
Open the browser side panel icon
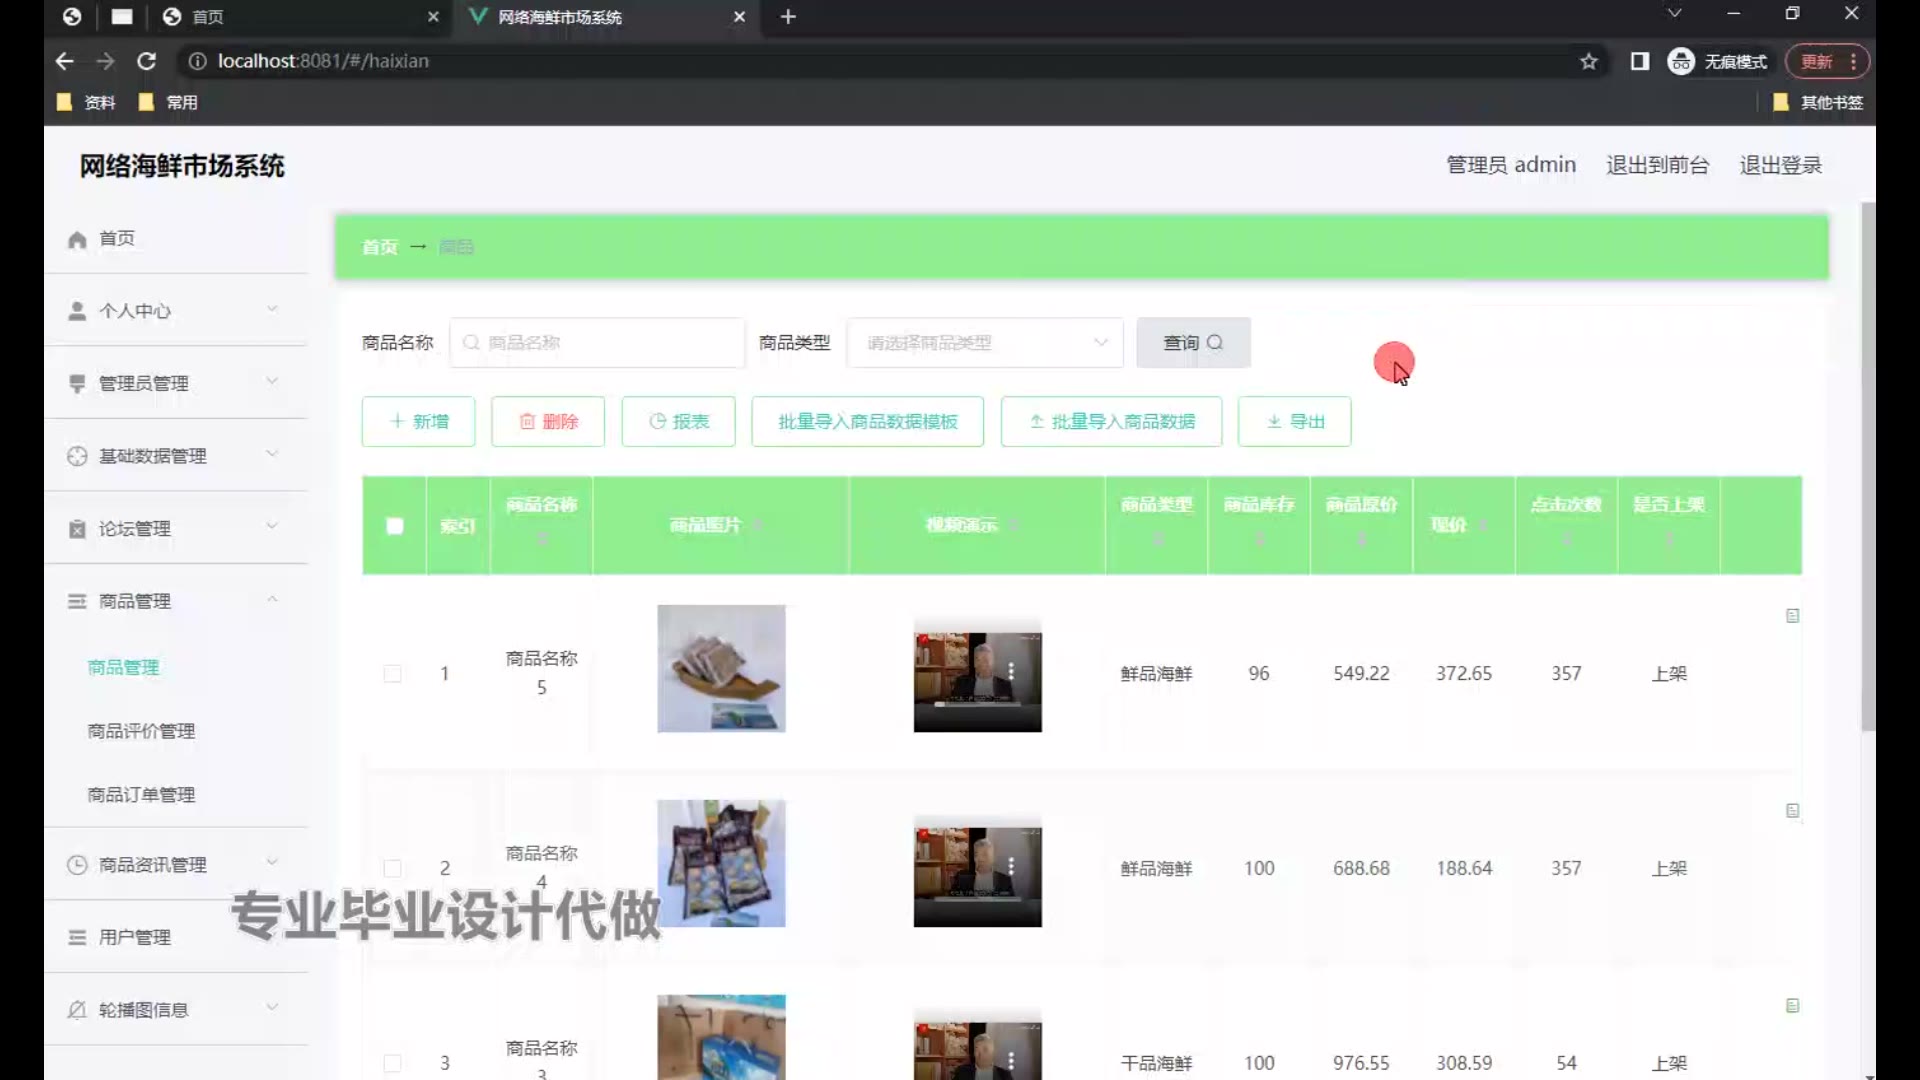(1639, 62)
